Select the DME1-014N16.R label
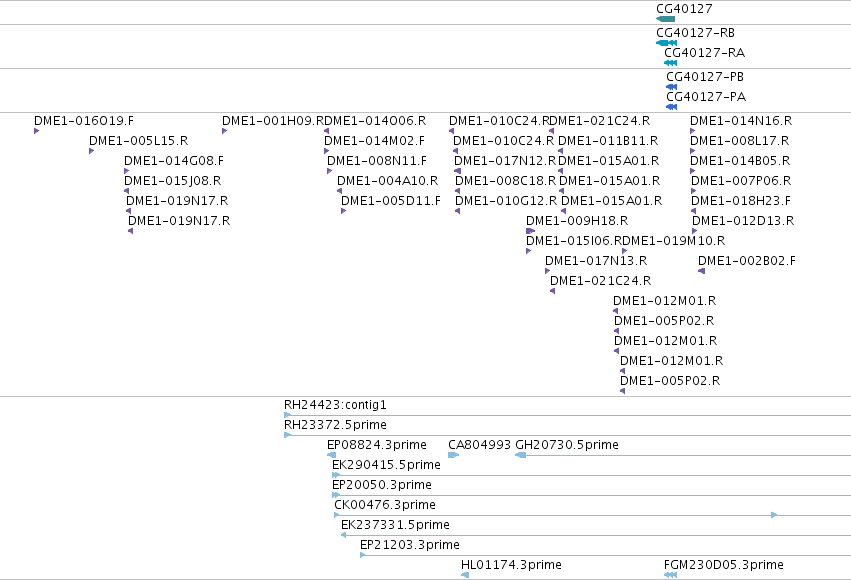Viewport: 851px width, 580px height. [741, 120]
